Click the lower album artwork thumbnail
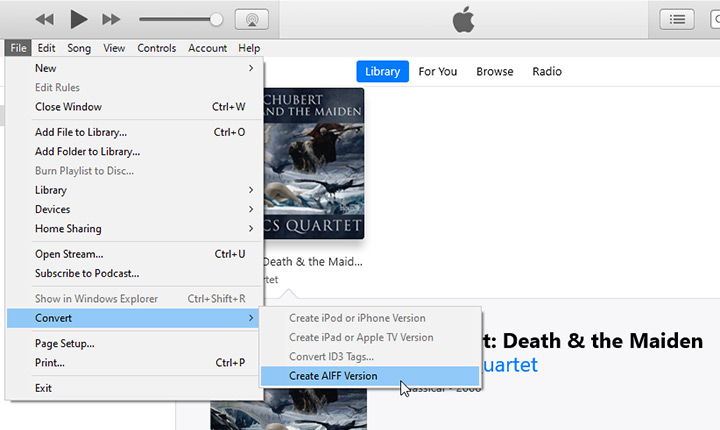Viewport: 720px width, 430px height. click(288, 409)
